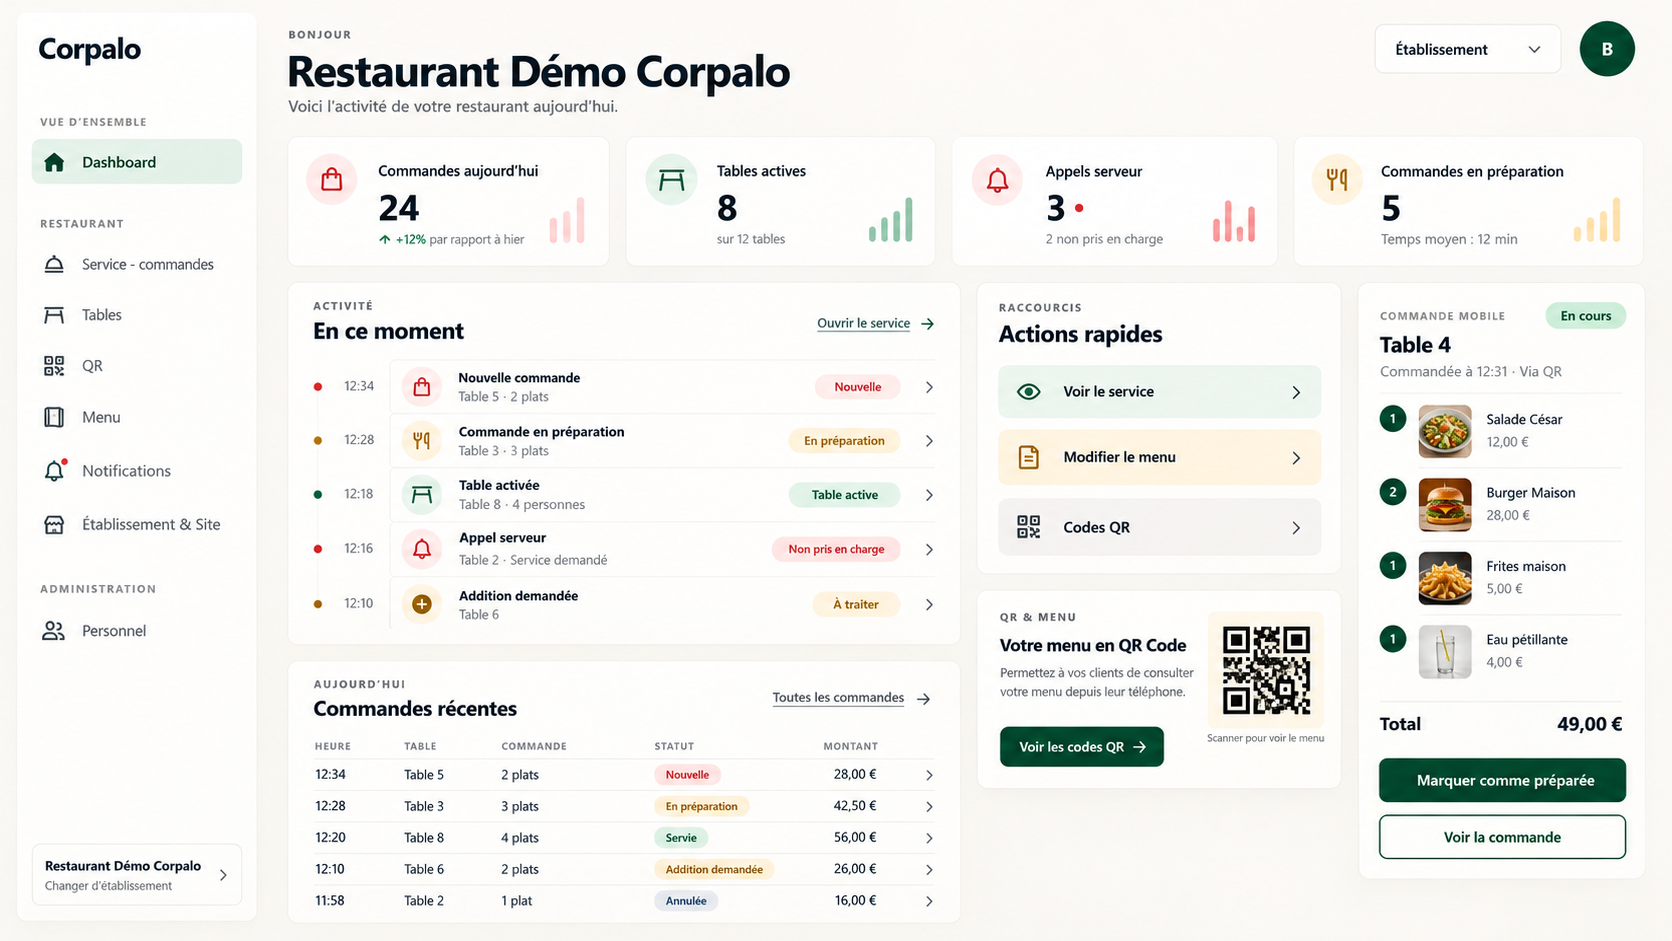Click the QR code icon in sidebar
1672x941 pixels.
pyautogui.click(x=54, y=366)
